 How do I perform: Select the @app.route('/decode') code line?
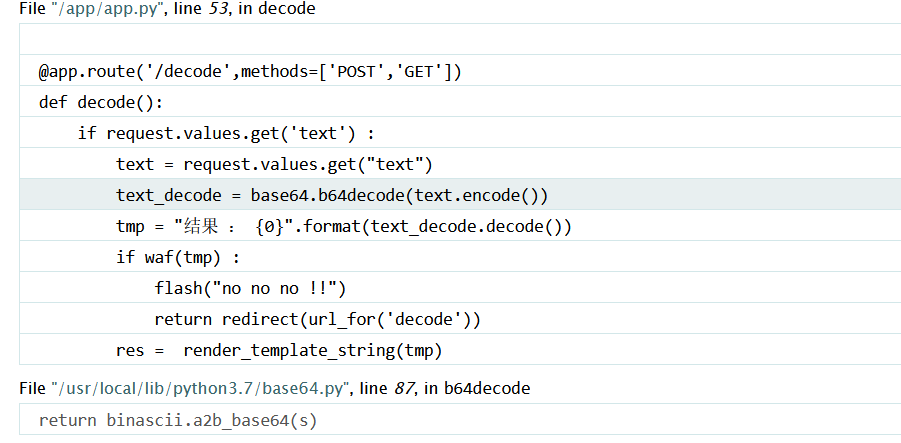460,71
